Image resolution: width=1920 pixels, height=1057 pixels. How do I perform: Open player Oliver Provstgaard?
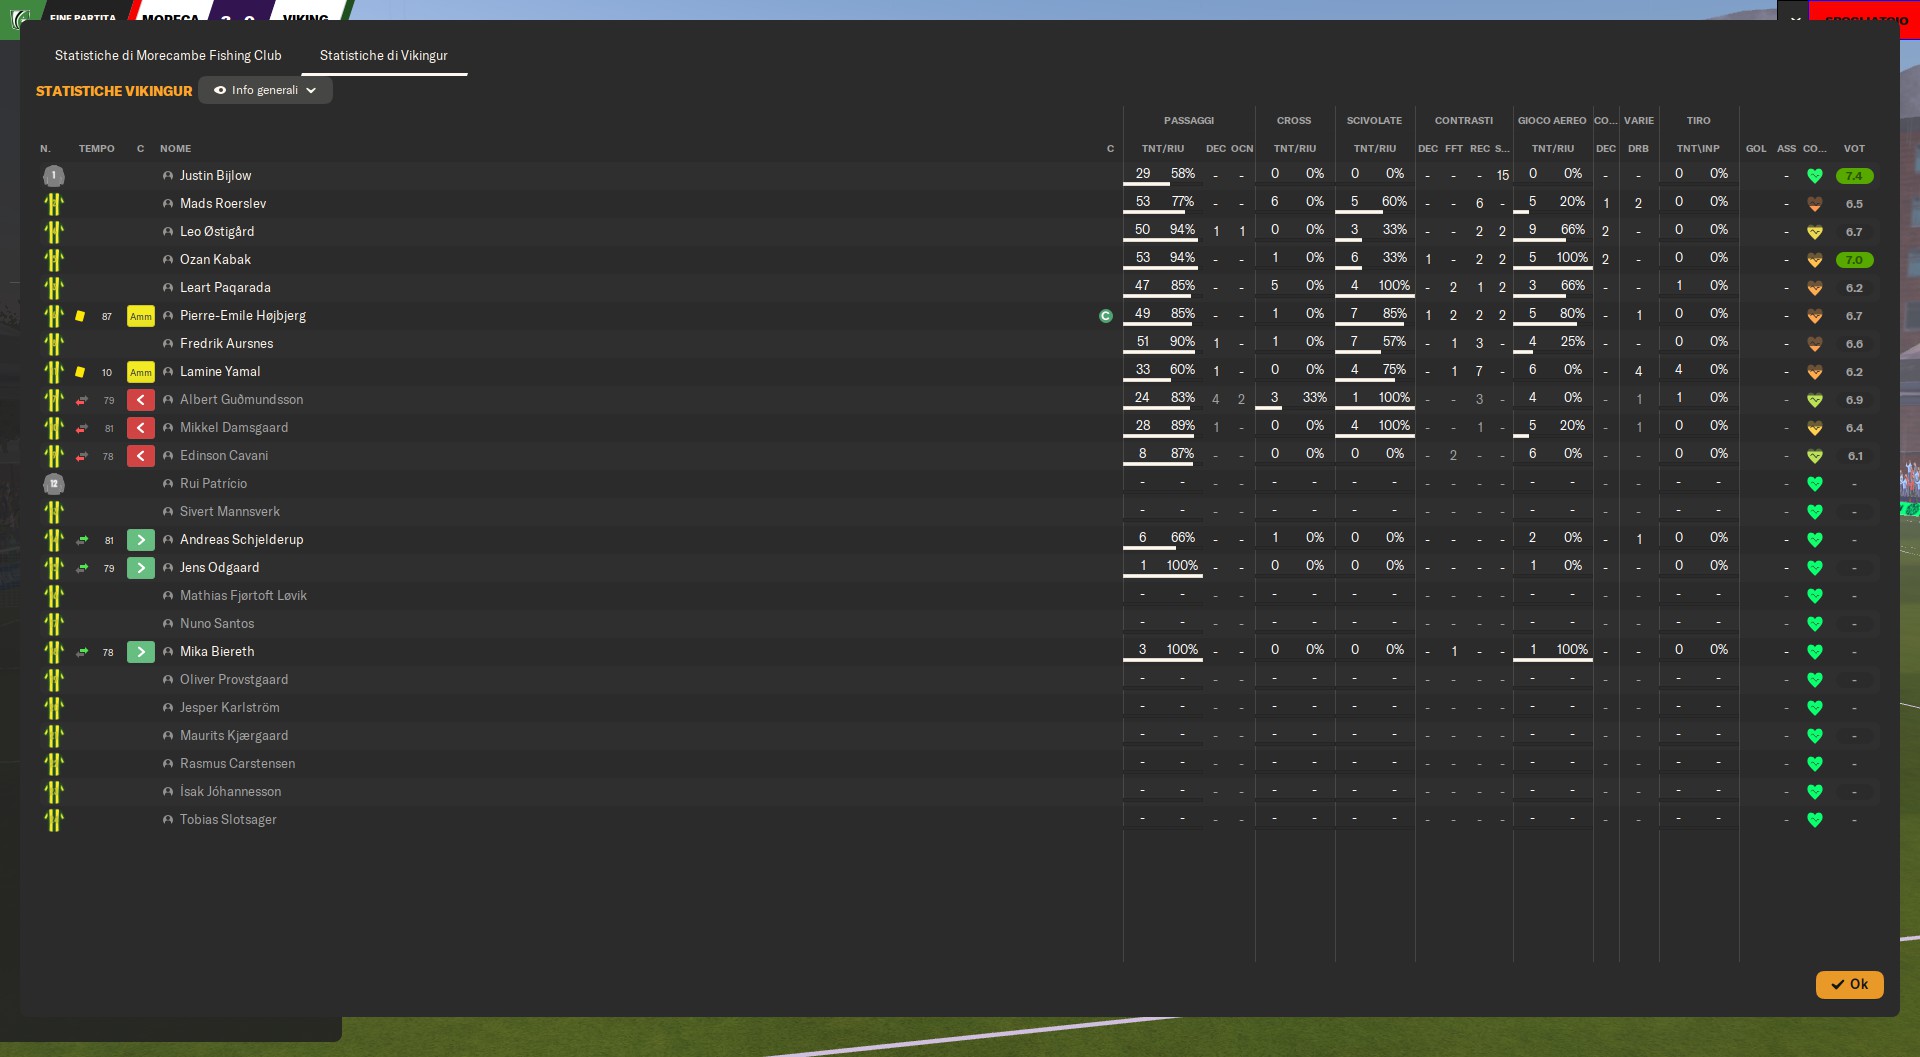[234, 680]
